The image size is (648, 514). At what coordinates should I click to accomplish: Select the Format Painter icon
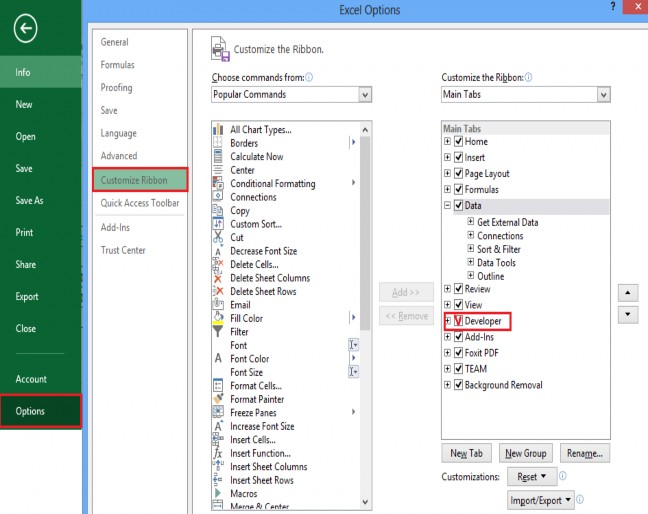[219, 399]
